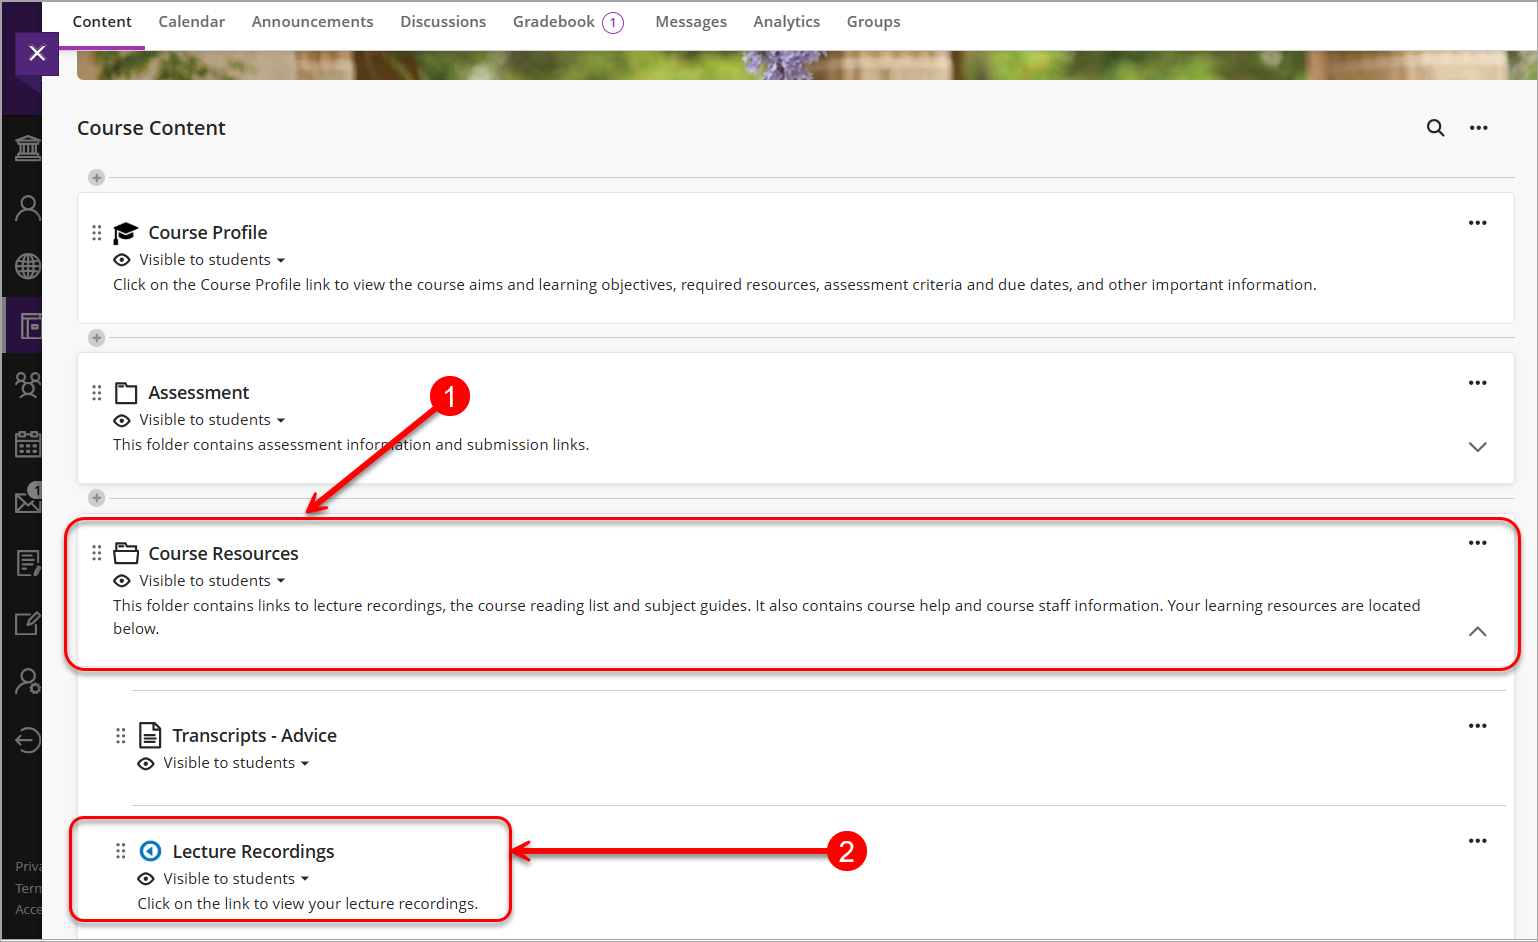Open the Calendar icon in the sidebar

click(x=27, y=443)
